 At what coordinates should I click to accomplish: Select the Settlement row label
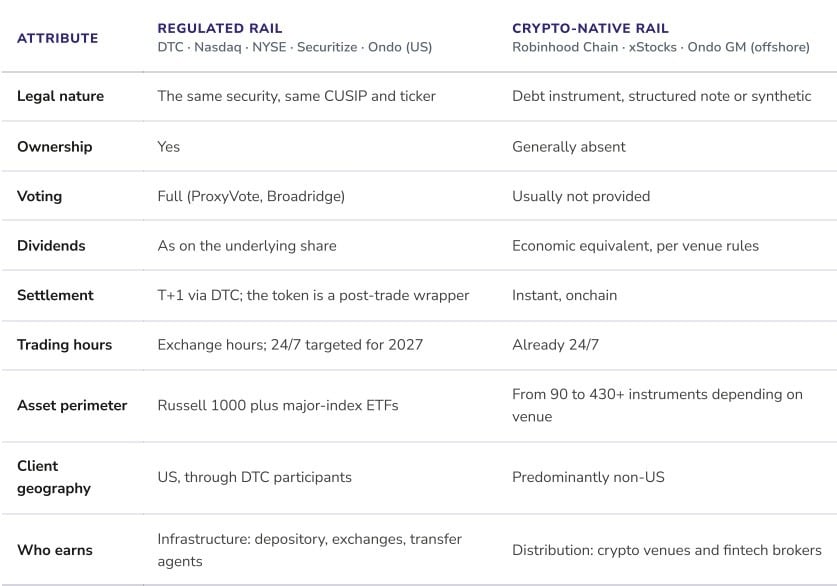coord(55,295)
